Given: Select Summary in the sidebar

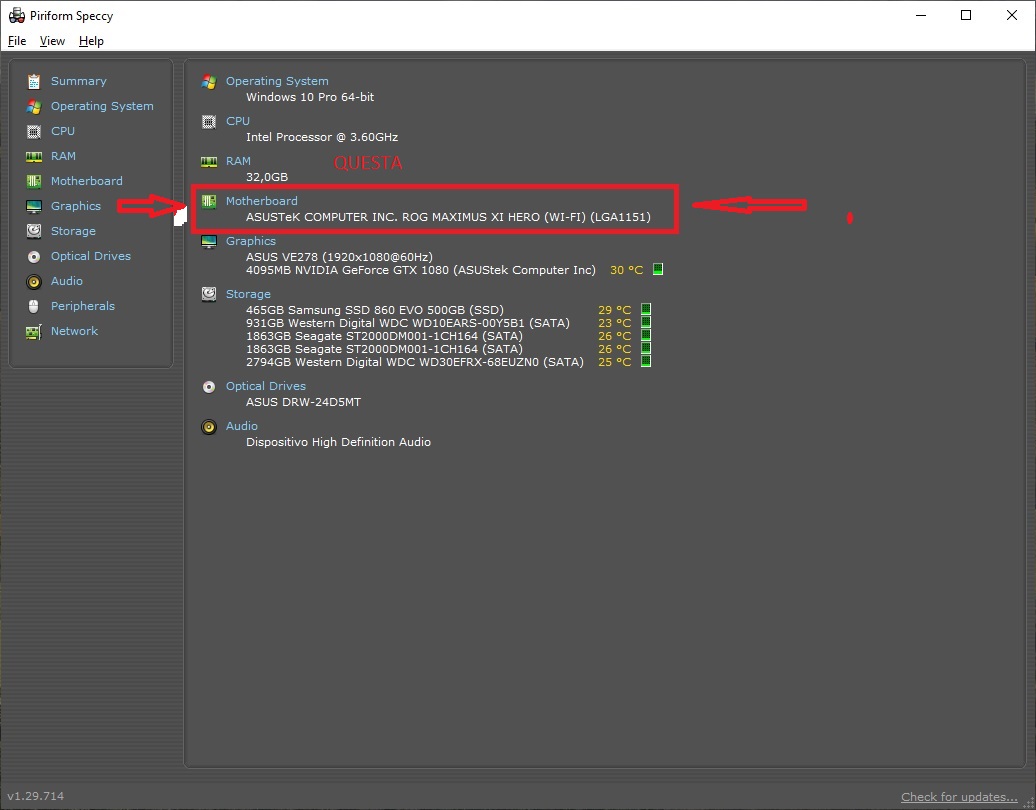Looking at the screenshot, I should (79, 81).
